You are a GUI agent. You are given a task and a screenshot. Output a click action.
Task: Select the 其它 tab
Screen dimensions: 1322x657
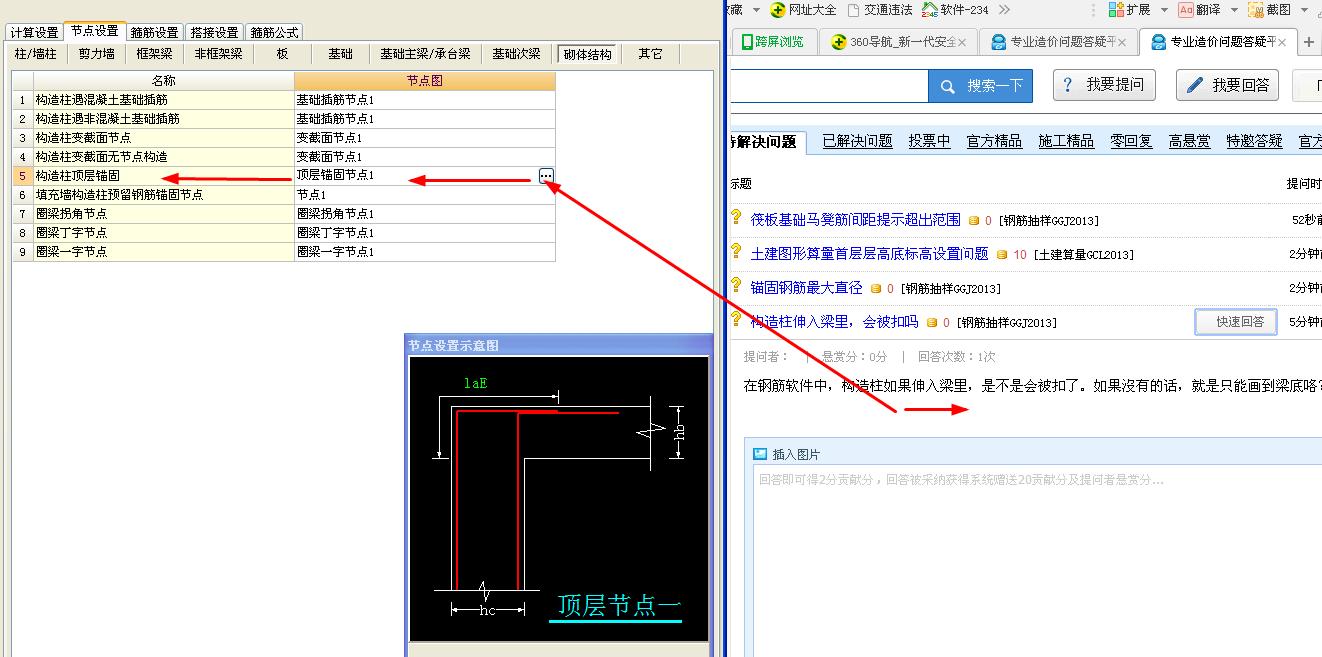(x=651, y=54)
